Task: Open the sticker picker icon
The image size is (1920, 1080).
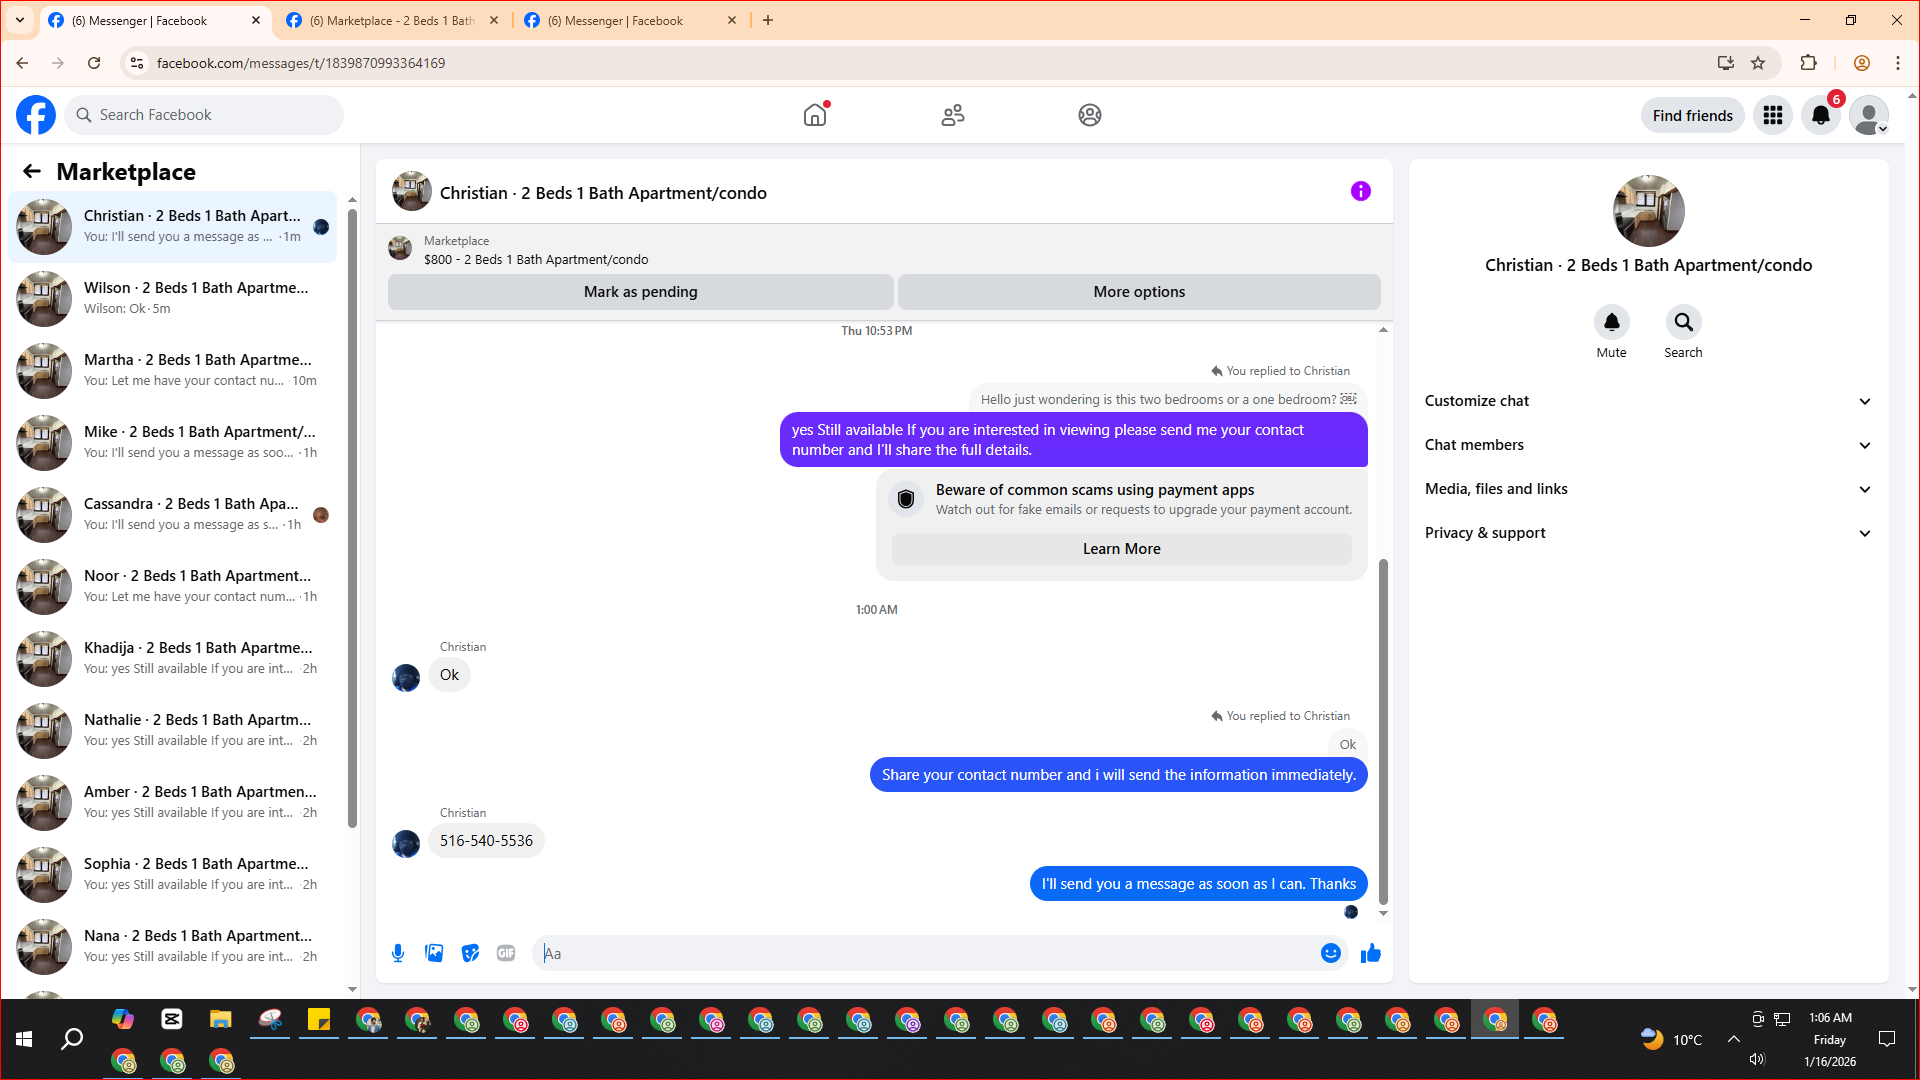Action: 470,953
